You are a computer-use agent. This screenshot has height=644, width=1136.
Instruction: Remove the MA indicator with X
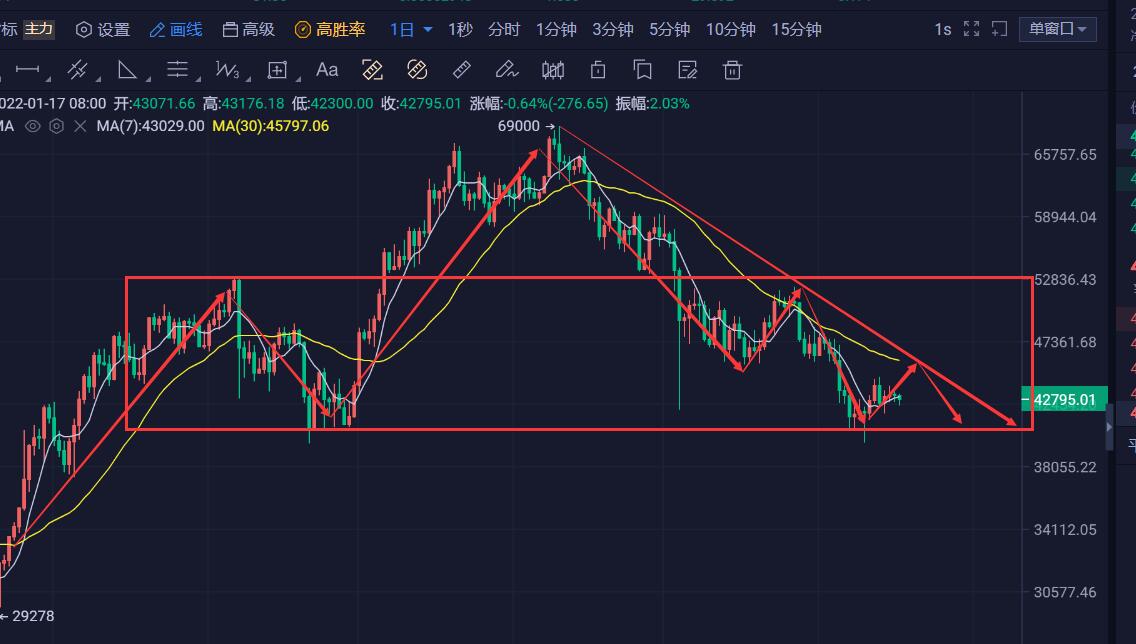tap(79, 126)
